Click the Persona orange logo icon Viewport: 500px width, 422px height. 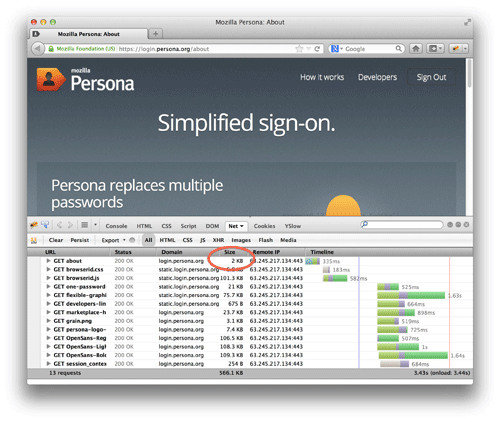[x=51, y=79]
